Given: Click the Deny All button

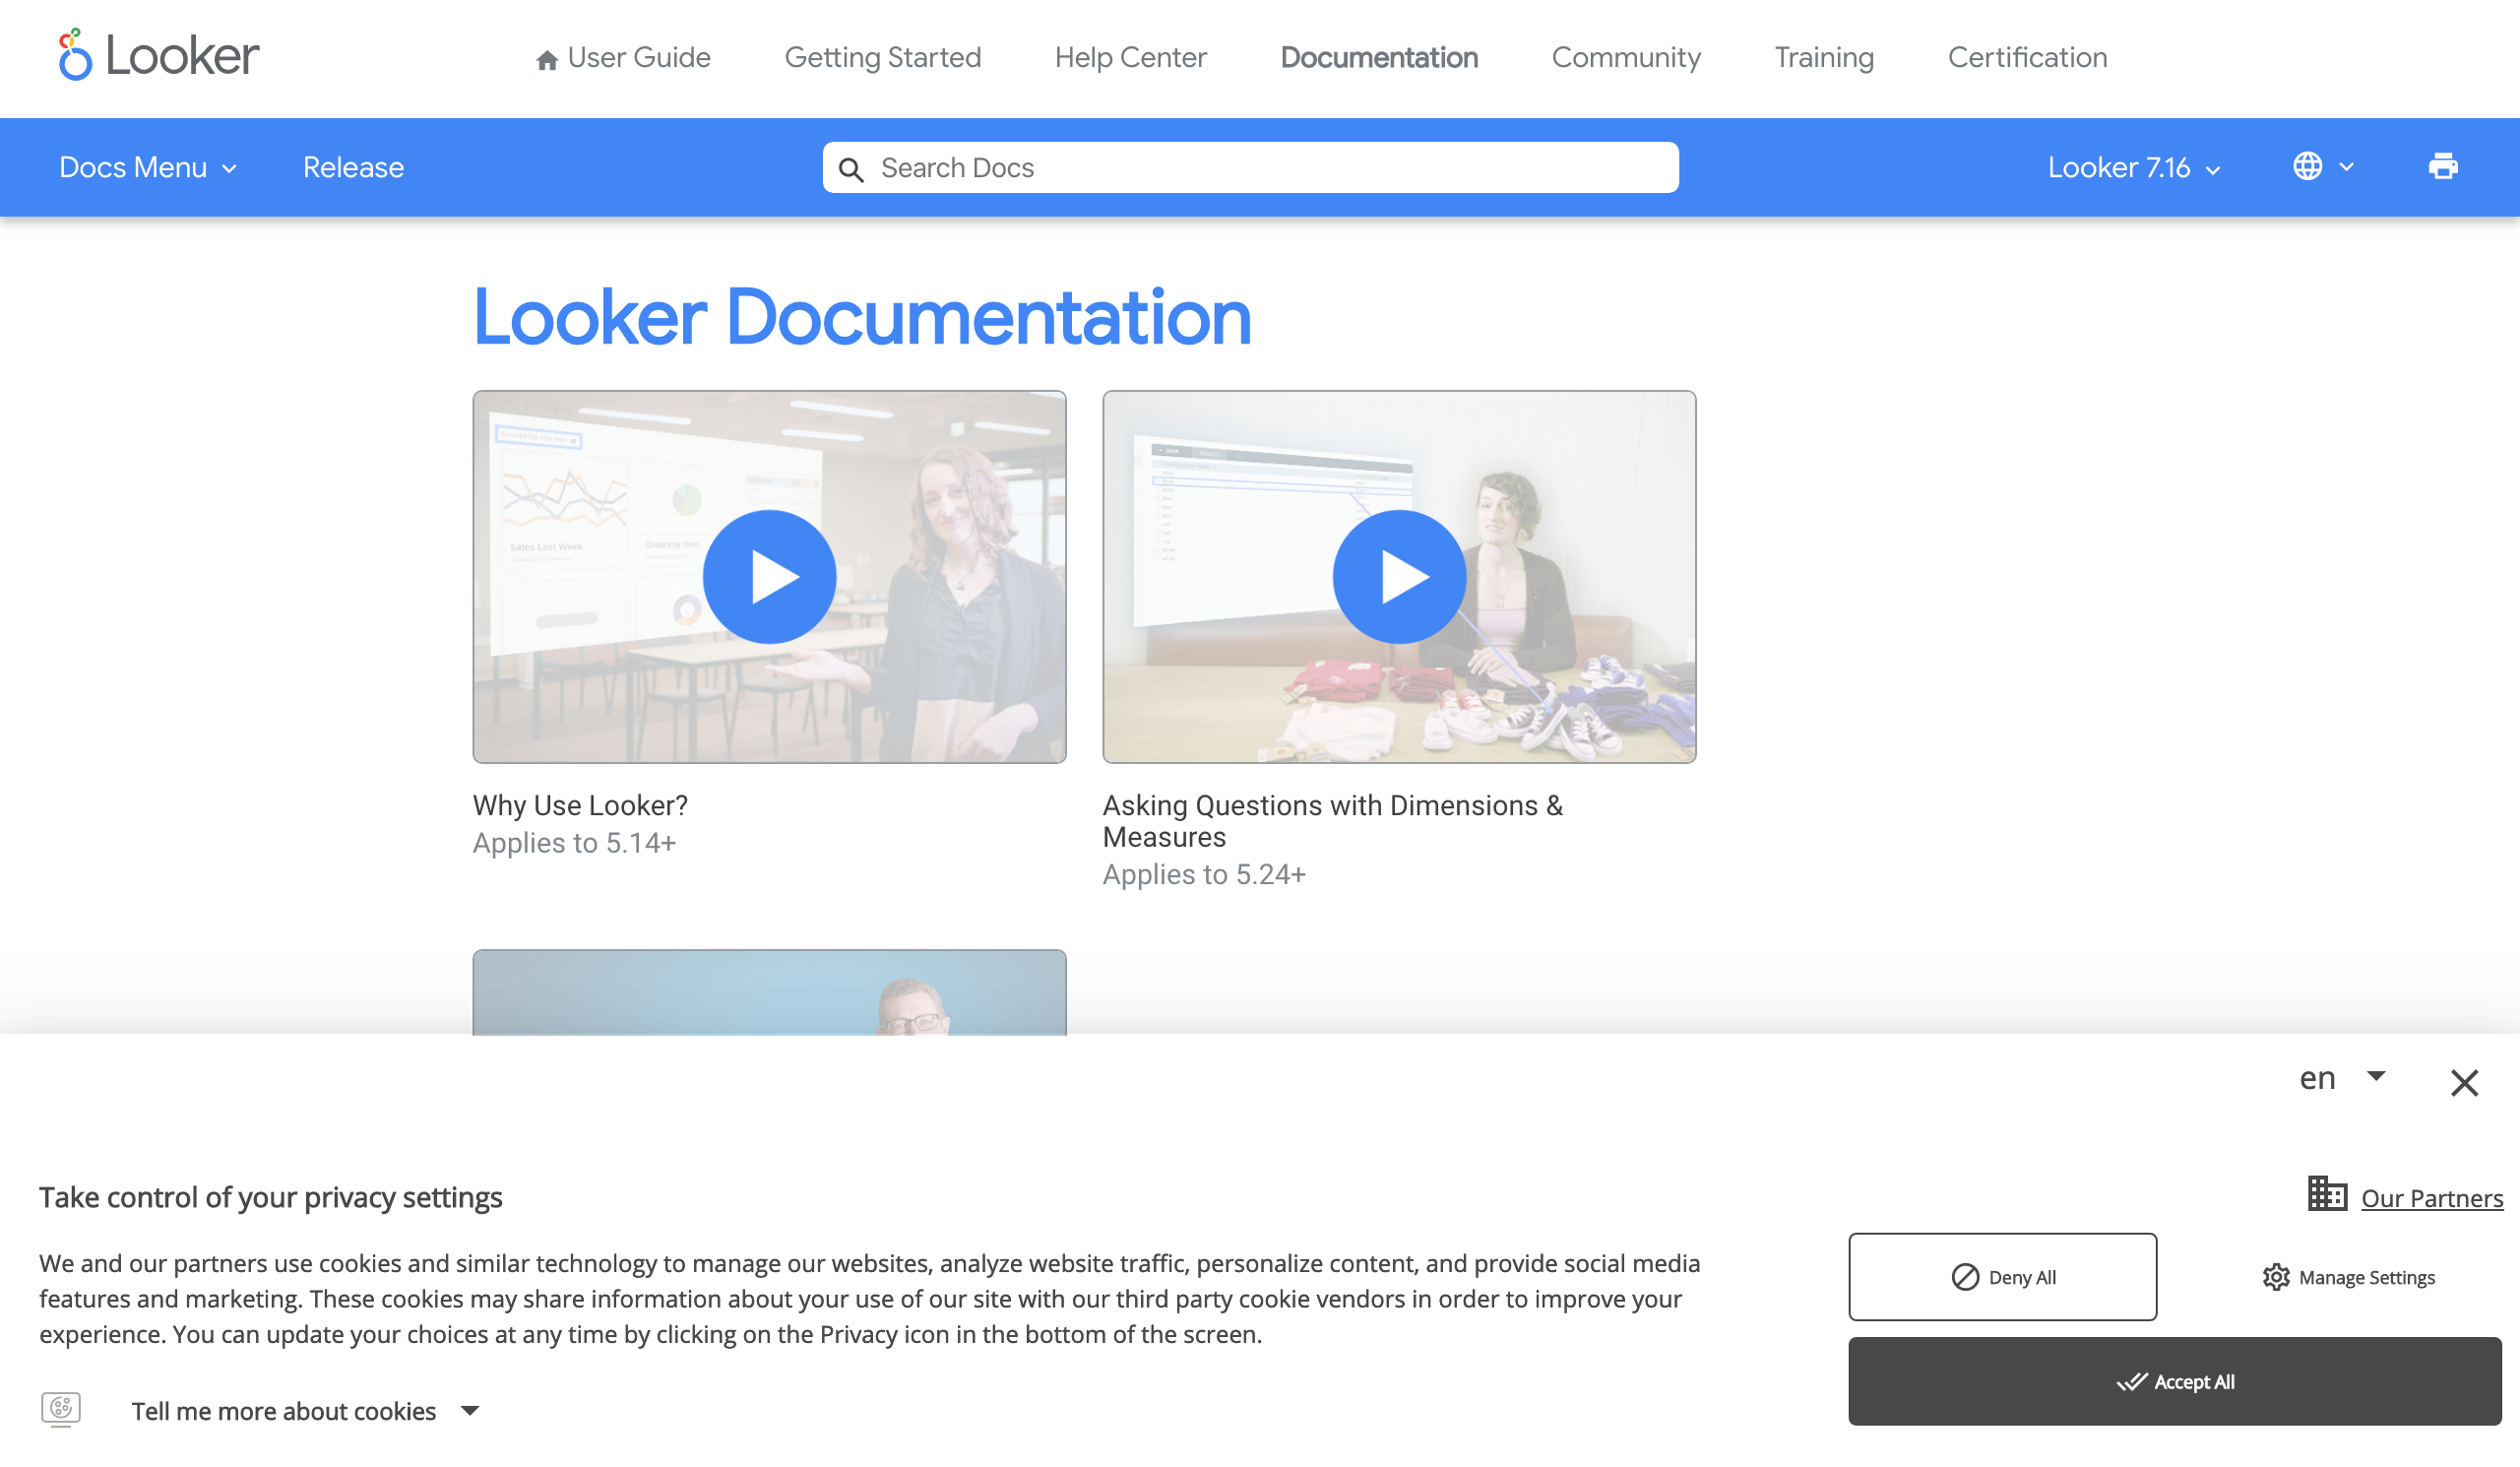Looking at the screenshot, I should (x=2002, y=1276).
